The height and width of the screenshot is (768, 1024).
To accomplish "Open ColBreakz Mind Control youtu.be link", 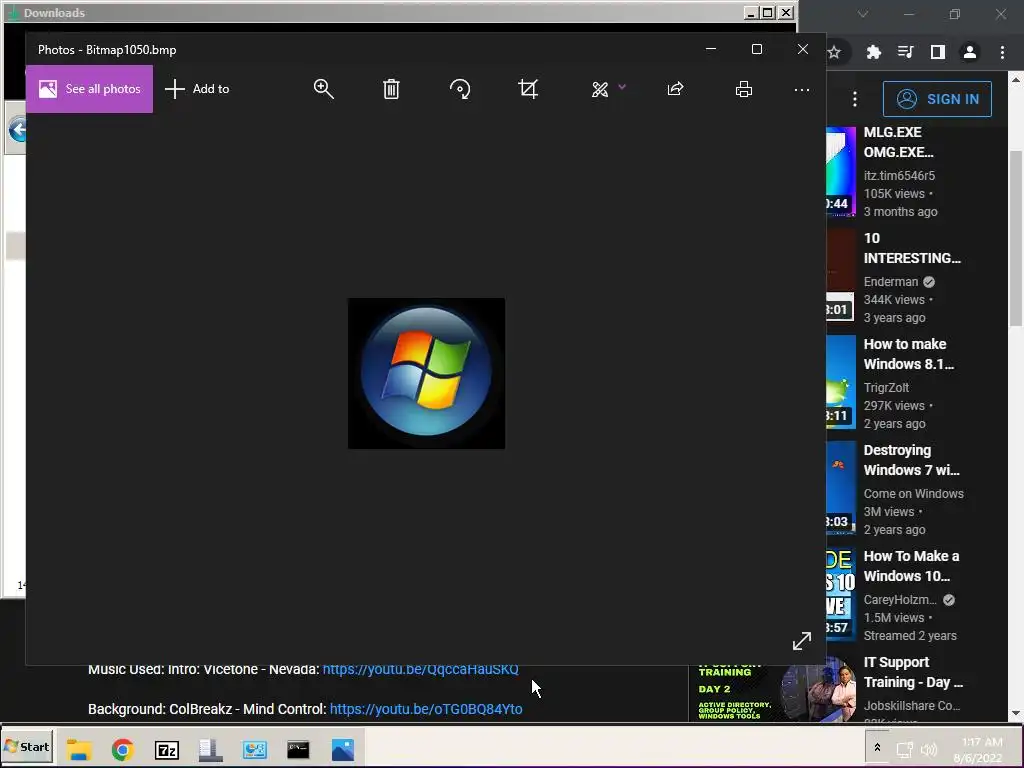I will 426,709.
